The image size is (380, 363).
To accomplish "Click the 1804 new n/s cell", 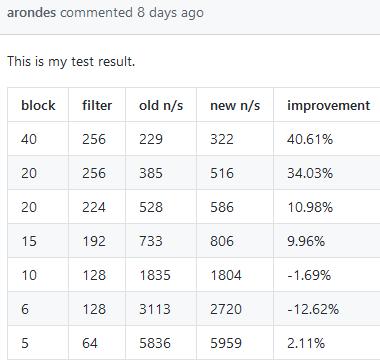I will coord(235,275).
